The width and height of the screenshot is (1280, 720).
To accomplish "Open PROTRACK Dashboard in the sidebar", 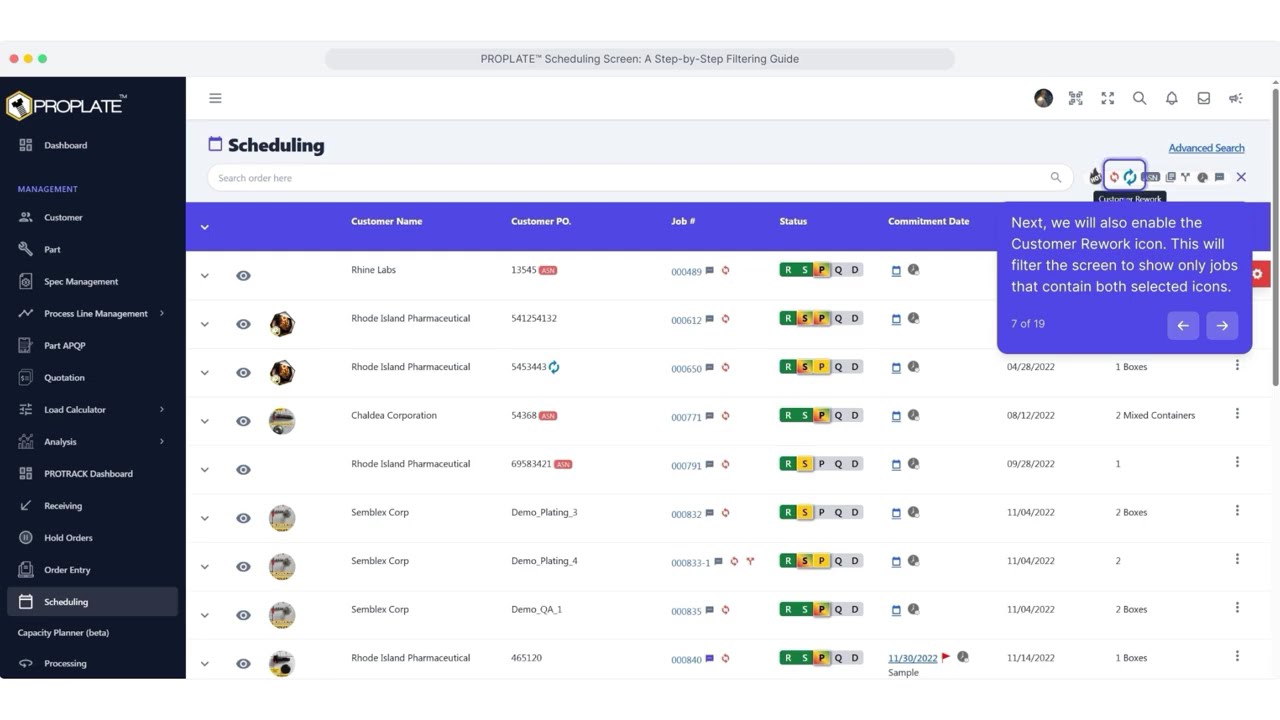I will coord(88,473).
